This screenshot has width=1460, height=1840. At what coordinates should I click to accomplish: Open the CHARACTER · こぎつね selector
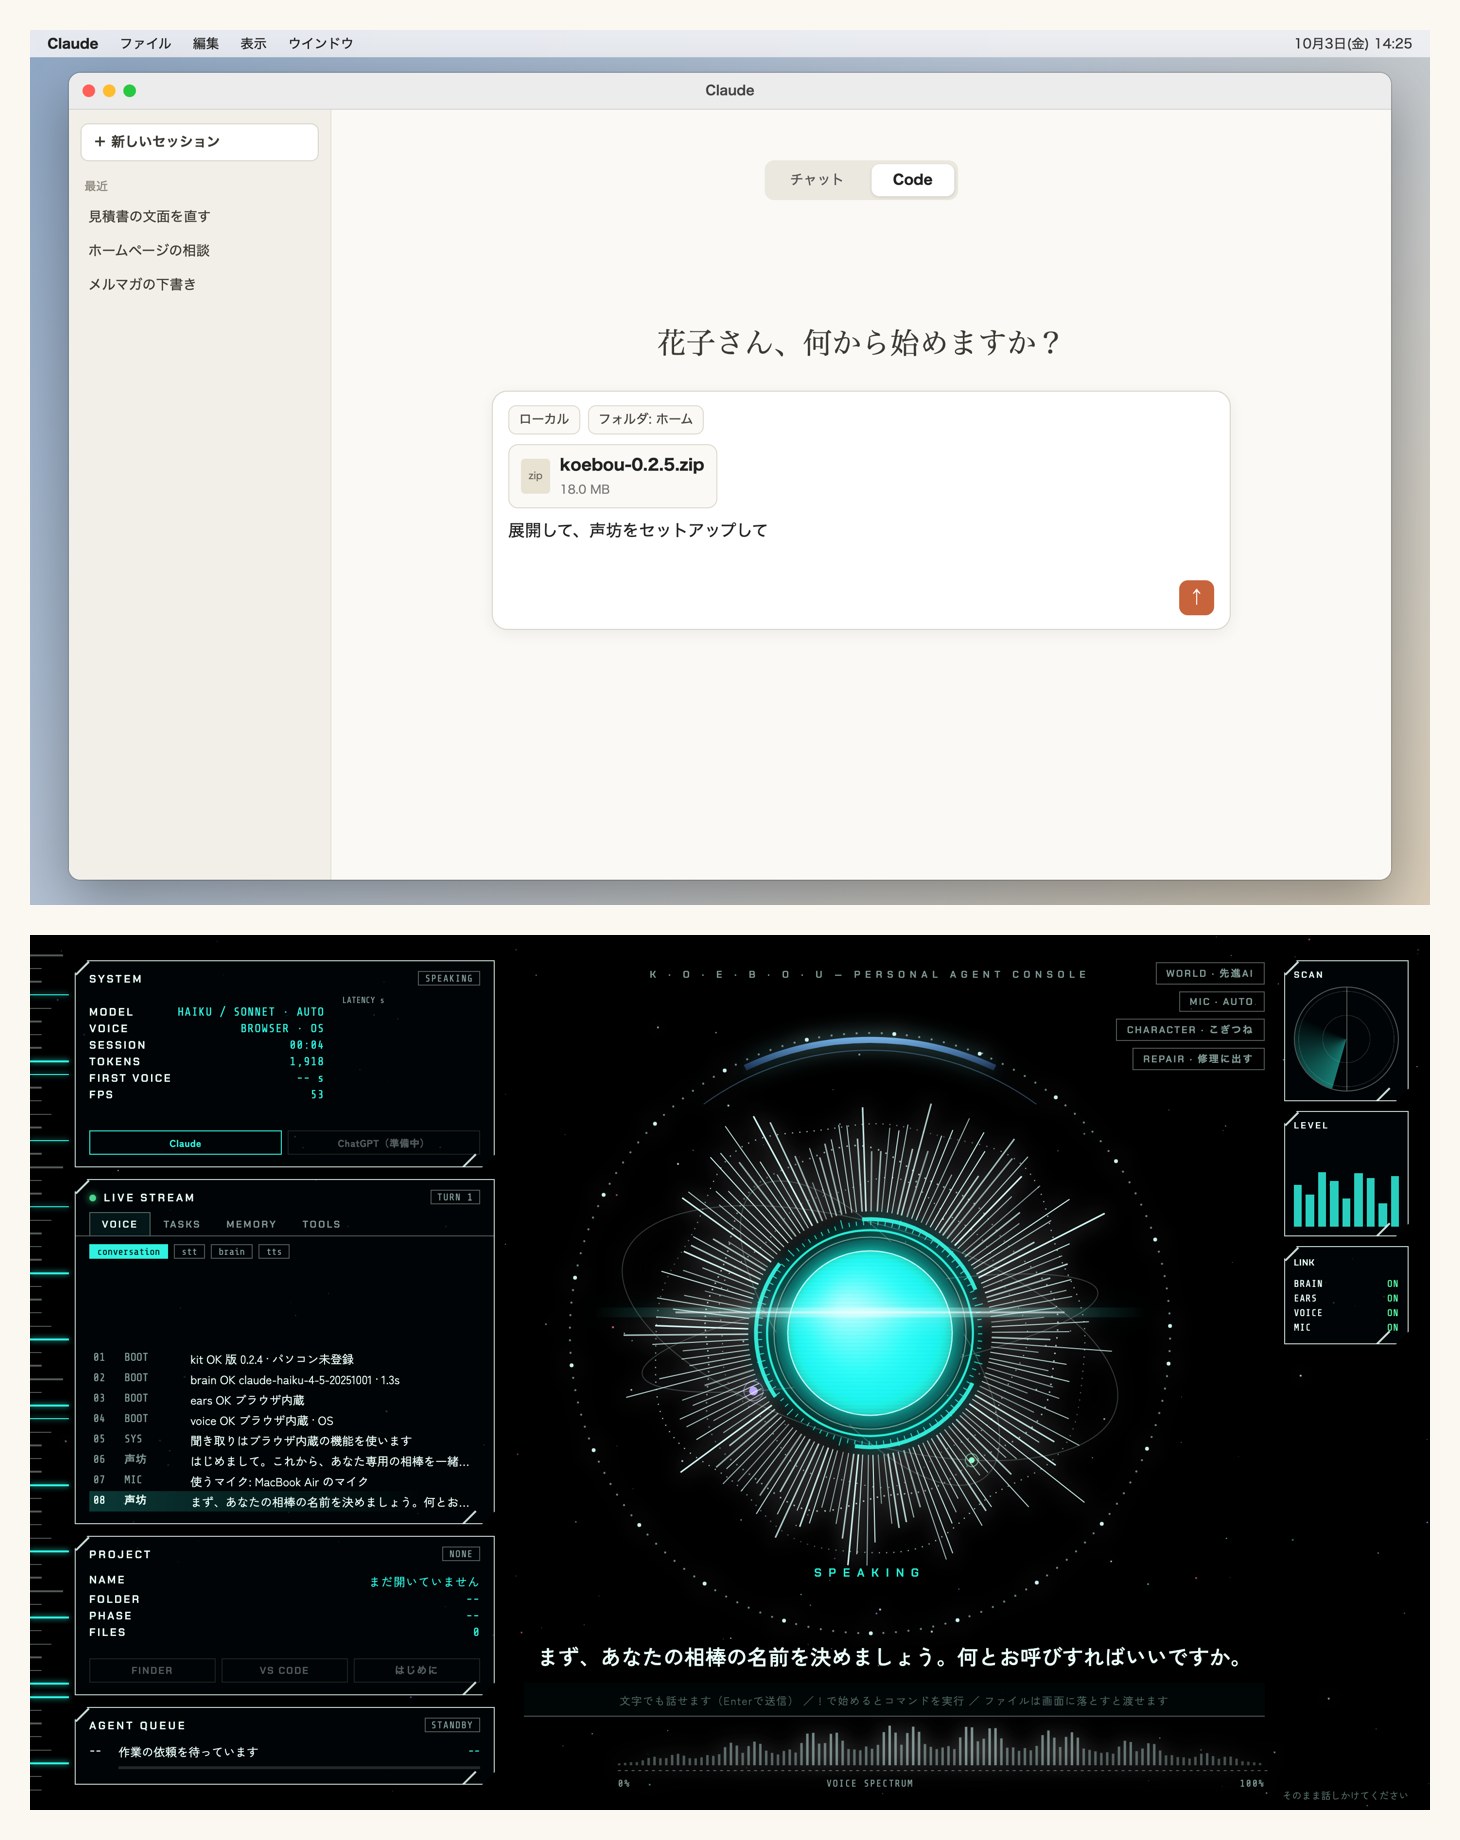pos(1190,1029)
